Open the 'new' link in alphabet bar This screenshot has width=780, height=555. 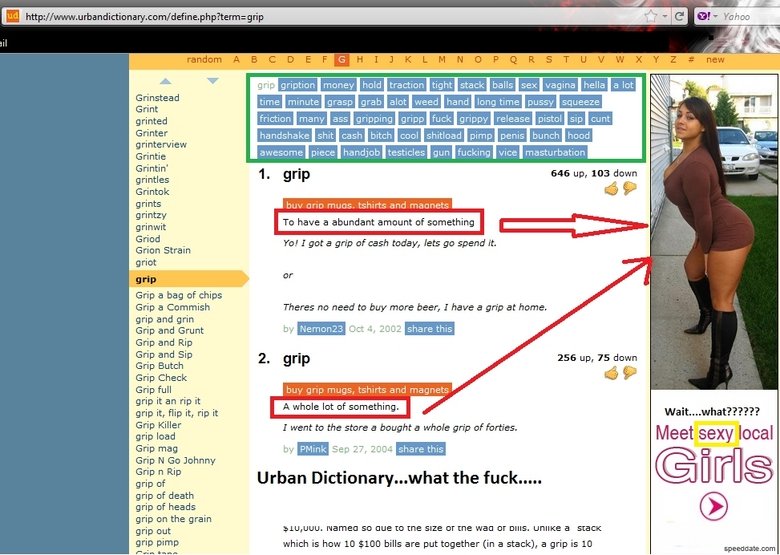coord(715,60)
